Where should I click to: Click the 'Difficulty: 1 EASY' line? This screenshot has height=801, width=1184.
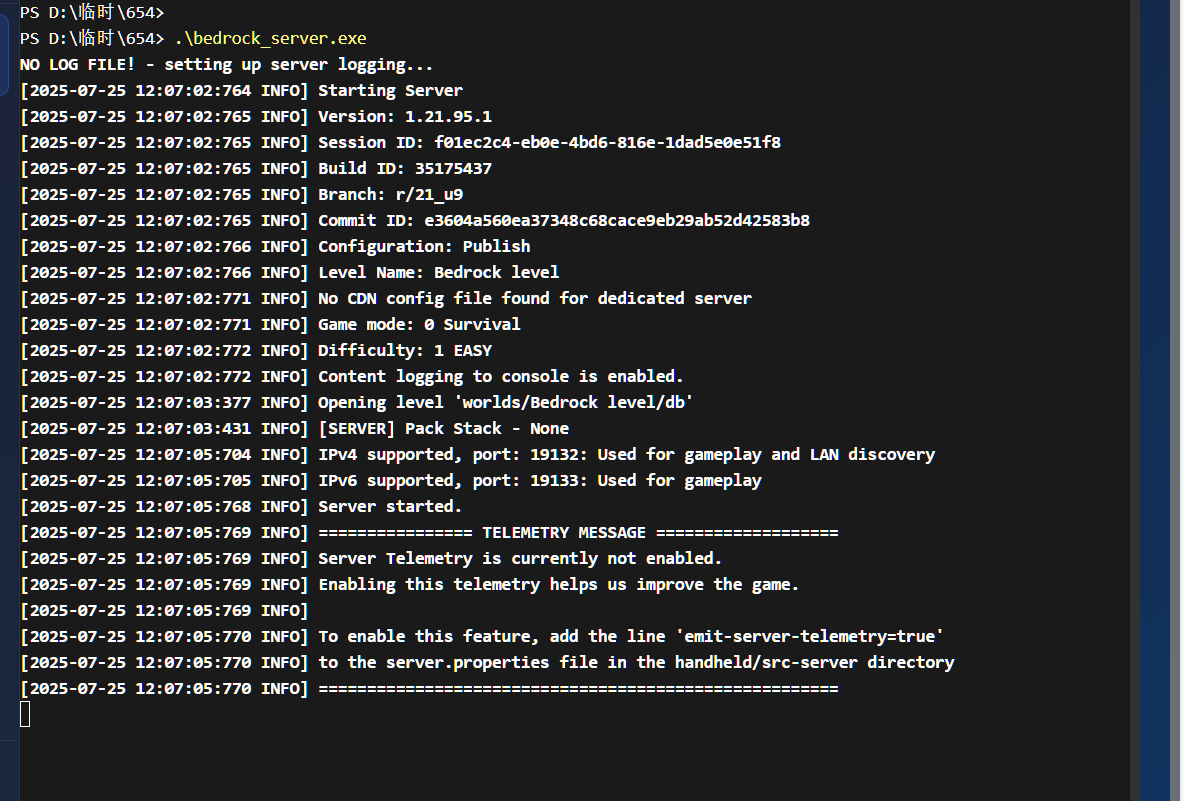pyautogui.click(x=404, y=351)
